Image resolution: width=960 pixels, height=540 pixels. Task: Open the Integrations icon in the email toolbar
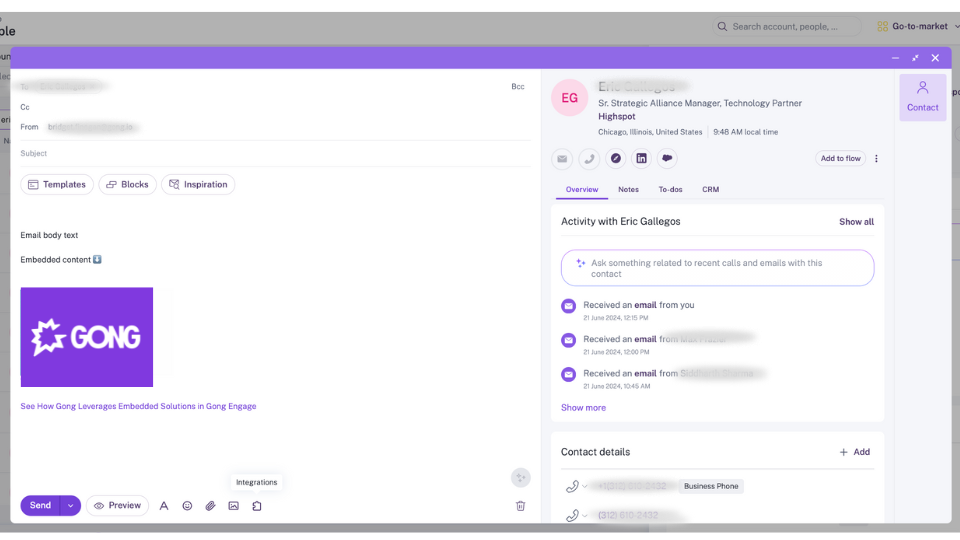257,506
